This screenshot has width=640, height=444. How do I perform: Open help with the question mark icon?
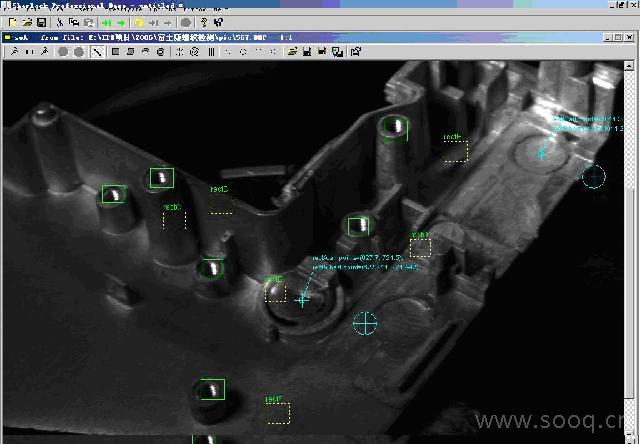tap(205, 22)
